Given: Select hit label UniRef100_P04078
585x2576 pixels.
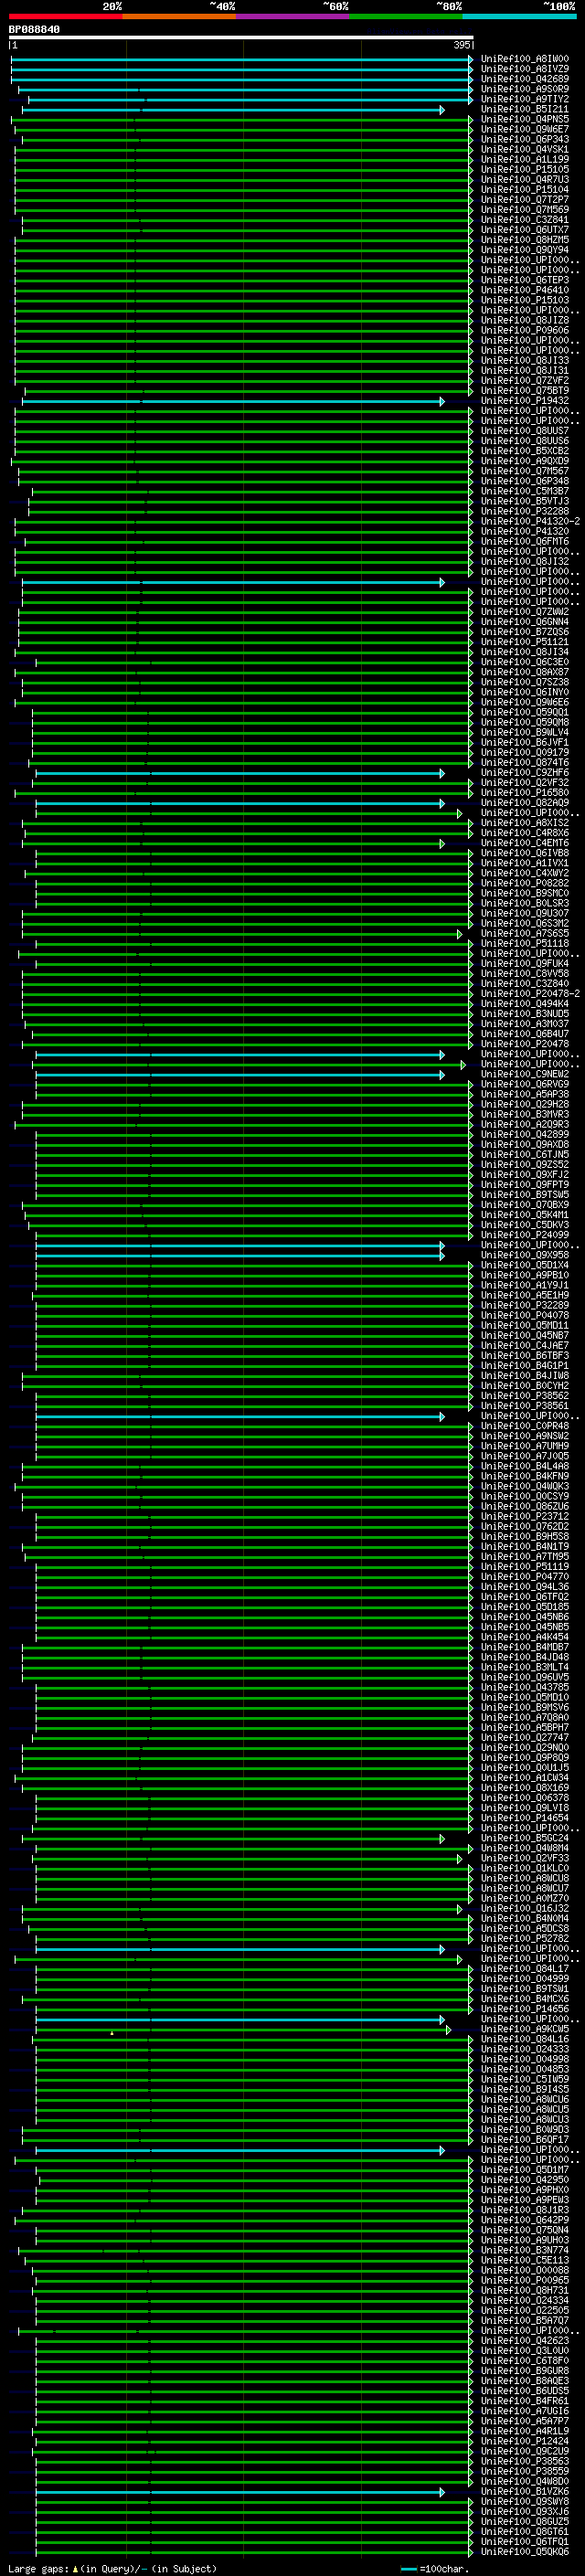Looking at the screenshot, I should click(525, 1316).
